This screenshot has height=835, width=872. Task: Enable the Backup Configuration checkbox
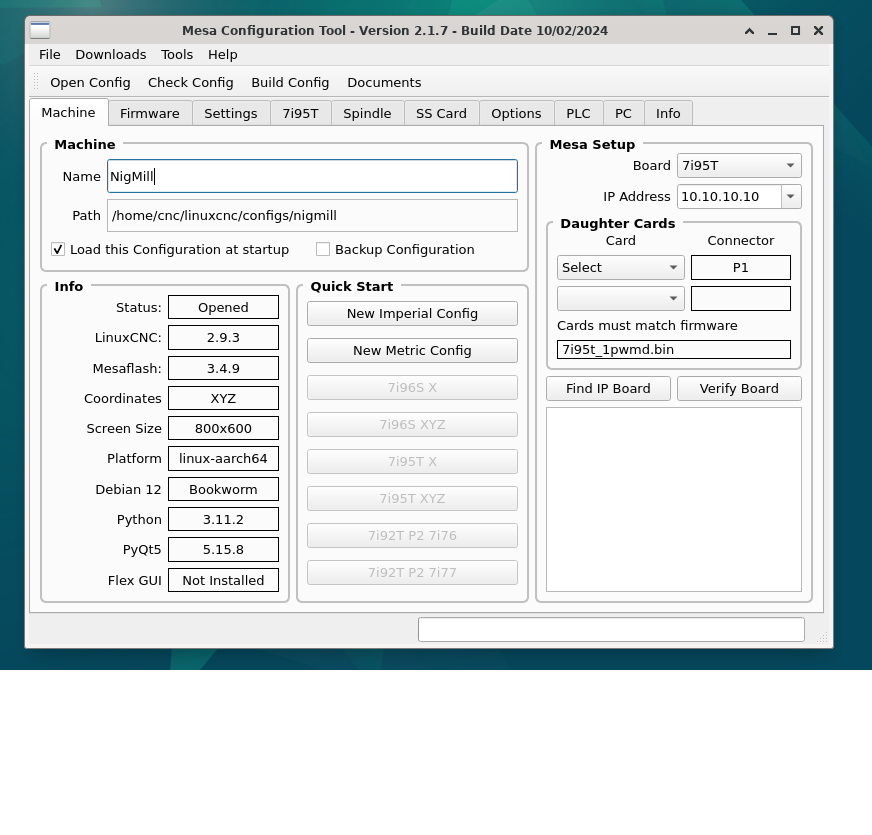point(323,249)
